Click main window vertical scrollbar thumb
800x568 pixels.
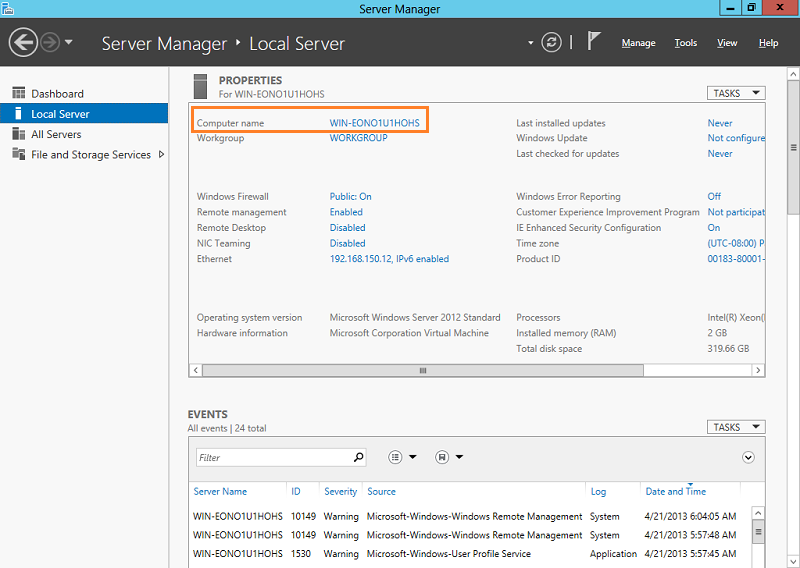tap(793, 147)
